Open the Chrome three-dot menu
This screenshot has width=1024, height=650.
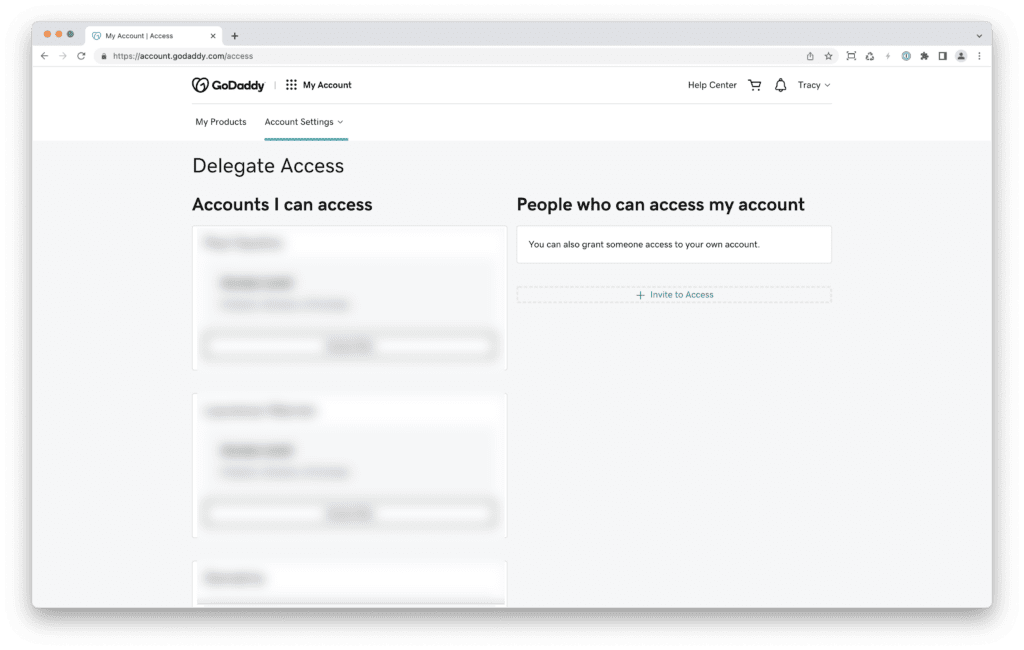(x=979, y=56)
